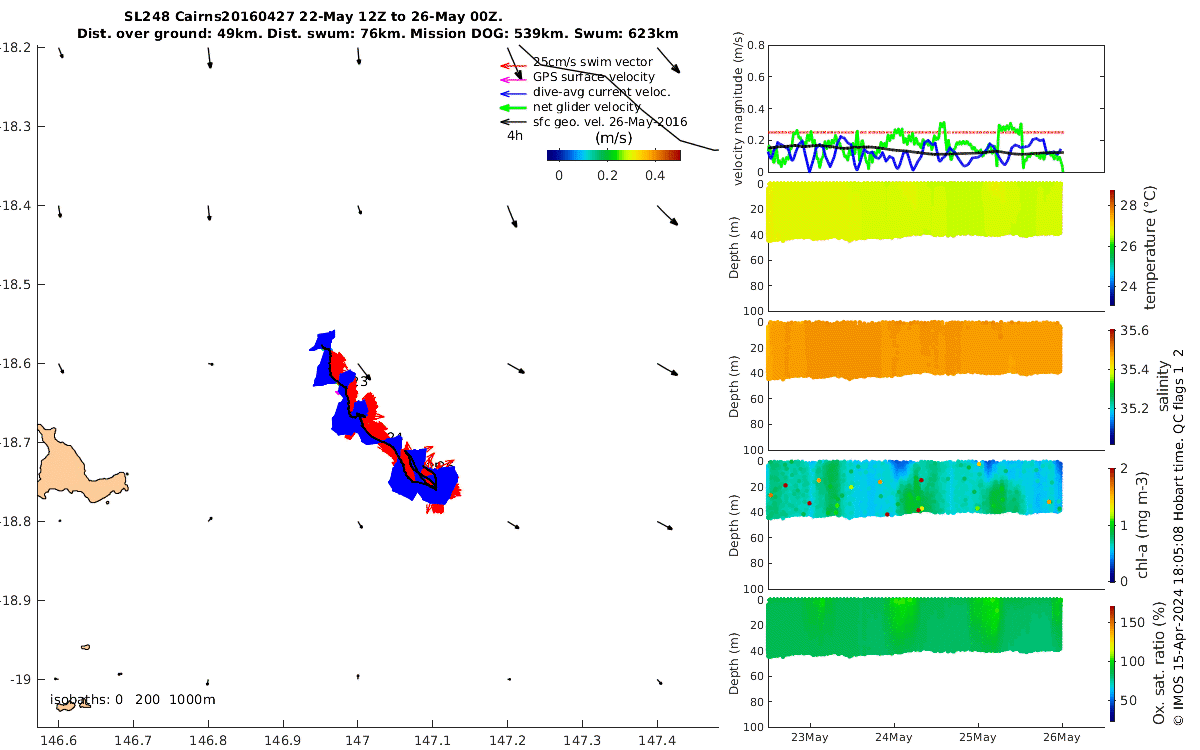Click the chl-a depth section panel
The width and height of the screenshot is (1200, 750).
(x=935, y=524)
